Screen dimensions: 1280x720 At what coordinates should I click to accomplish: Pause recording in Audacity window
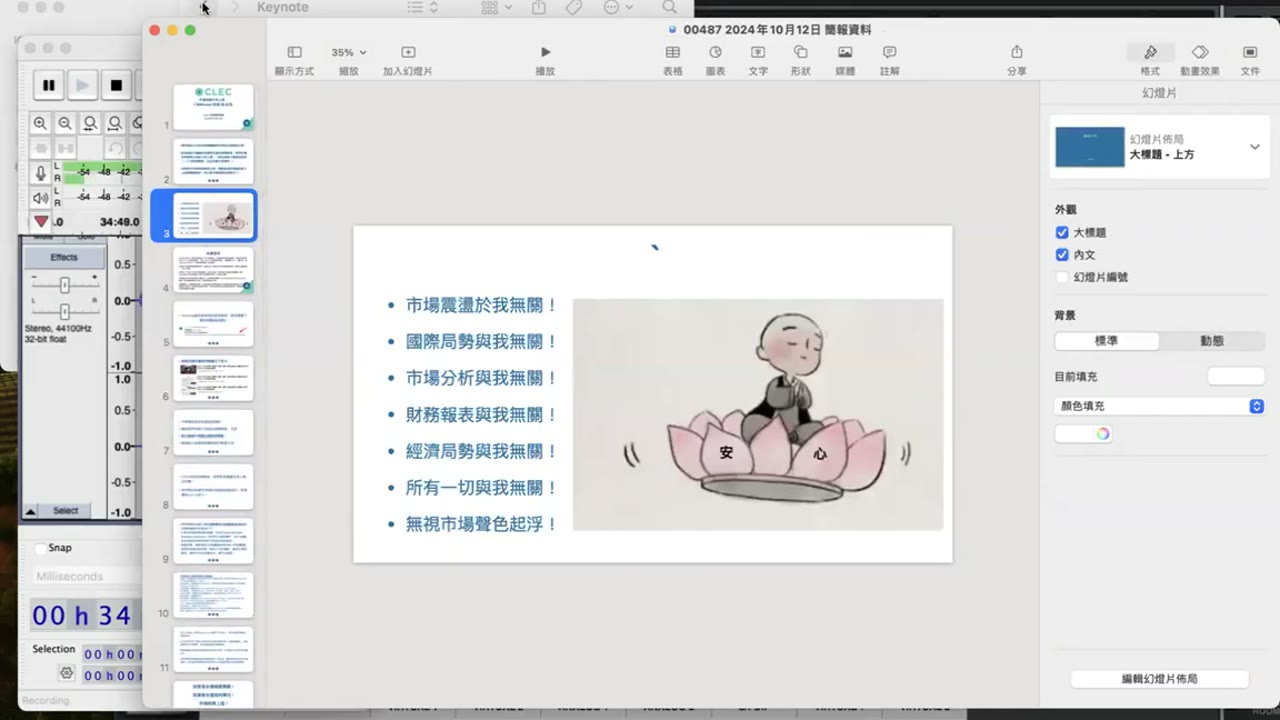[48, 86]
